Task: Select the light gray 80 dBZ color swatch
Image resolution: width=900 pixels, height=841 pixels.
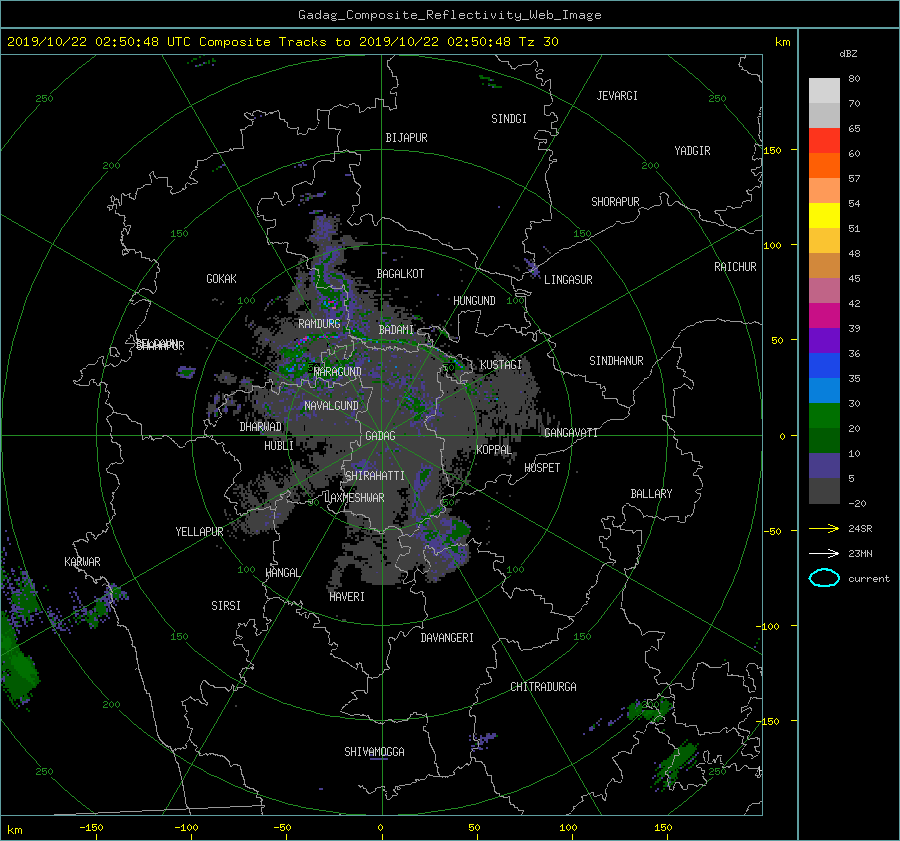Action: [x=824, y=90]
